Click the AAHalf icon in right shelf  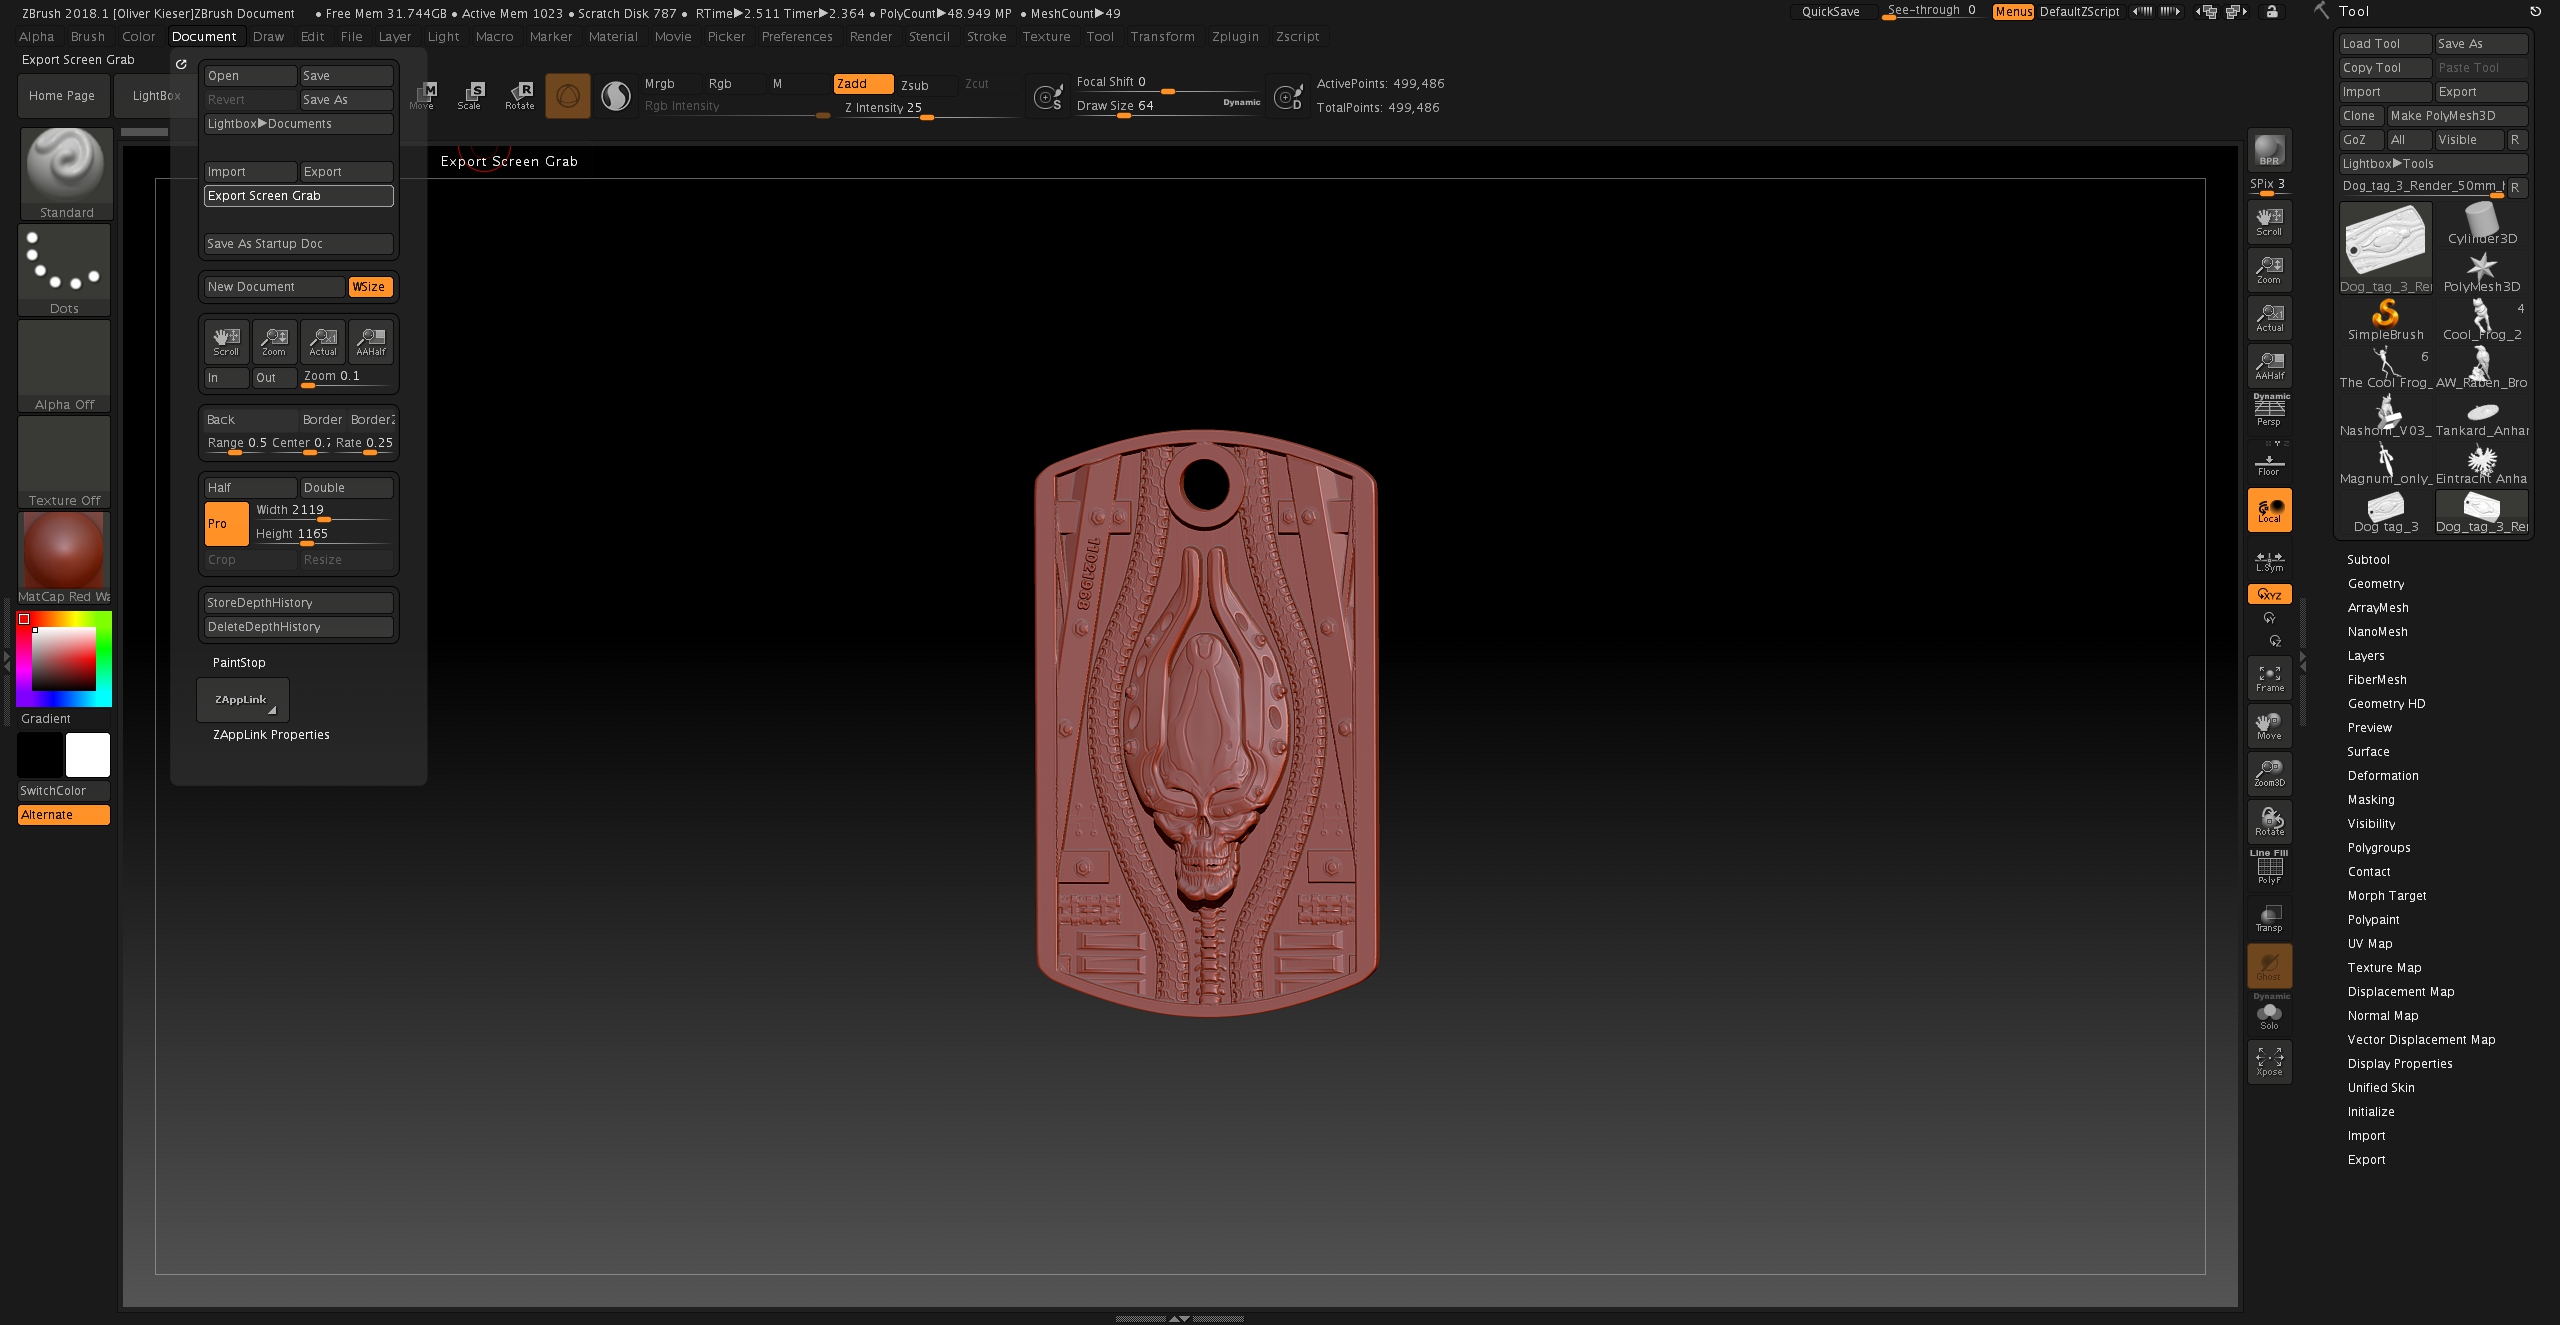point(2269,365)
